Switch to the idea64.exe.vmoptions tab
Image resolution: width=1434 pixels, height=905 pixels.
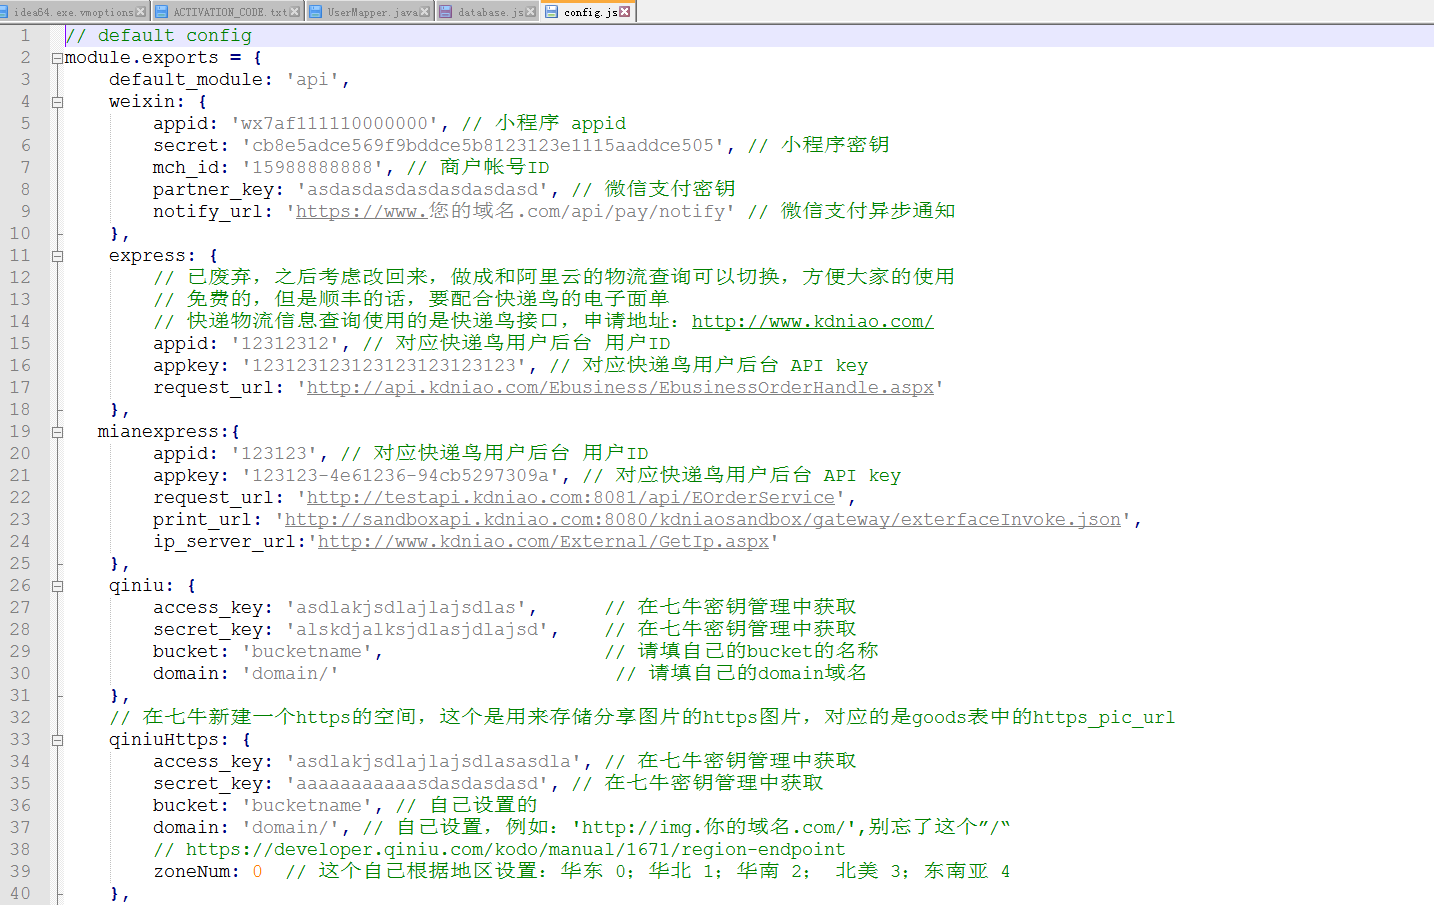[x=73, y=12]
